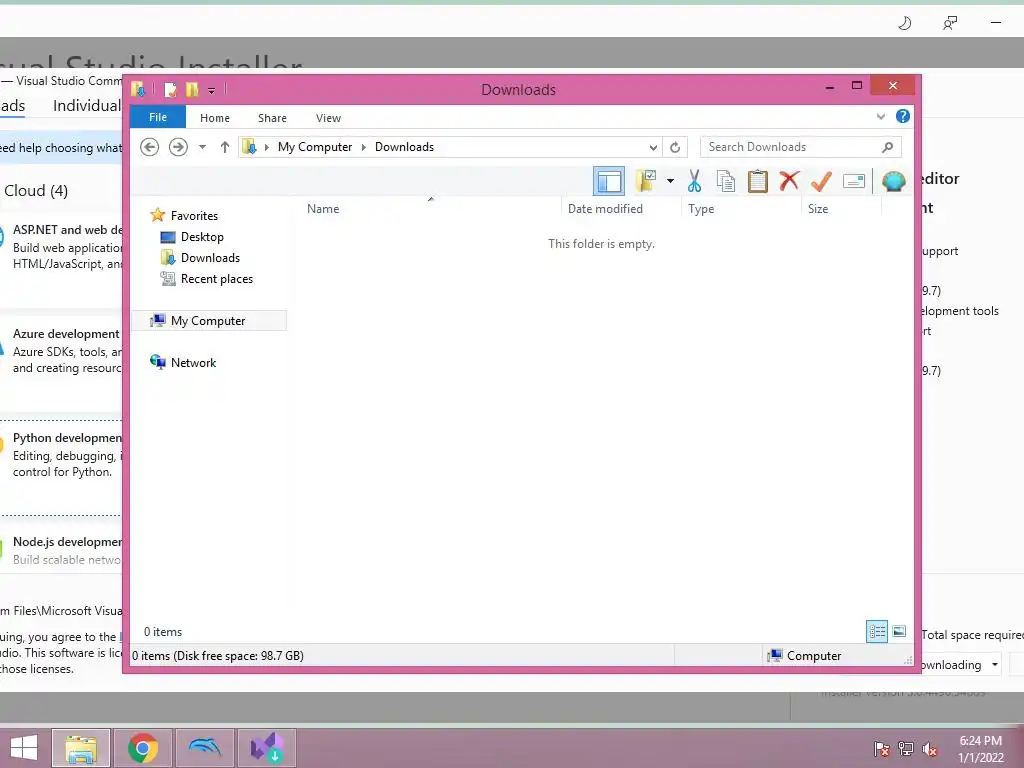Open the Home ribbon tab
1024x768 pixels.
215,118
